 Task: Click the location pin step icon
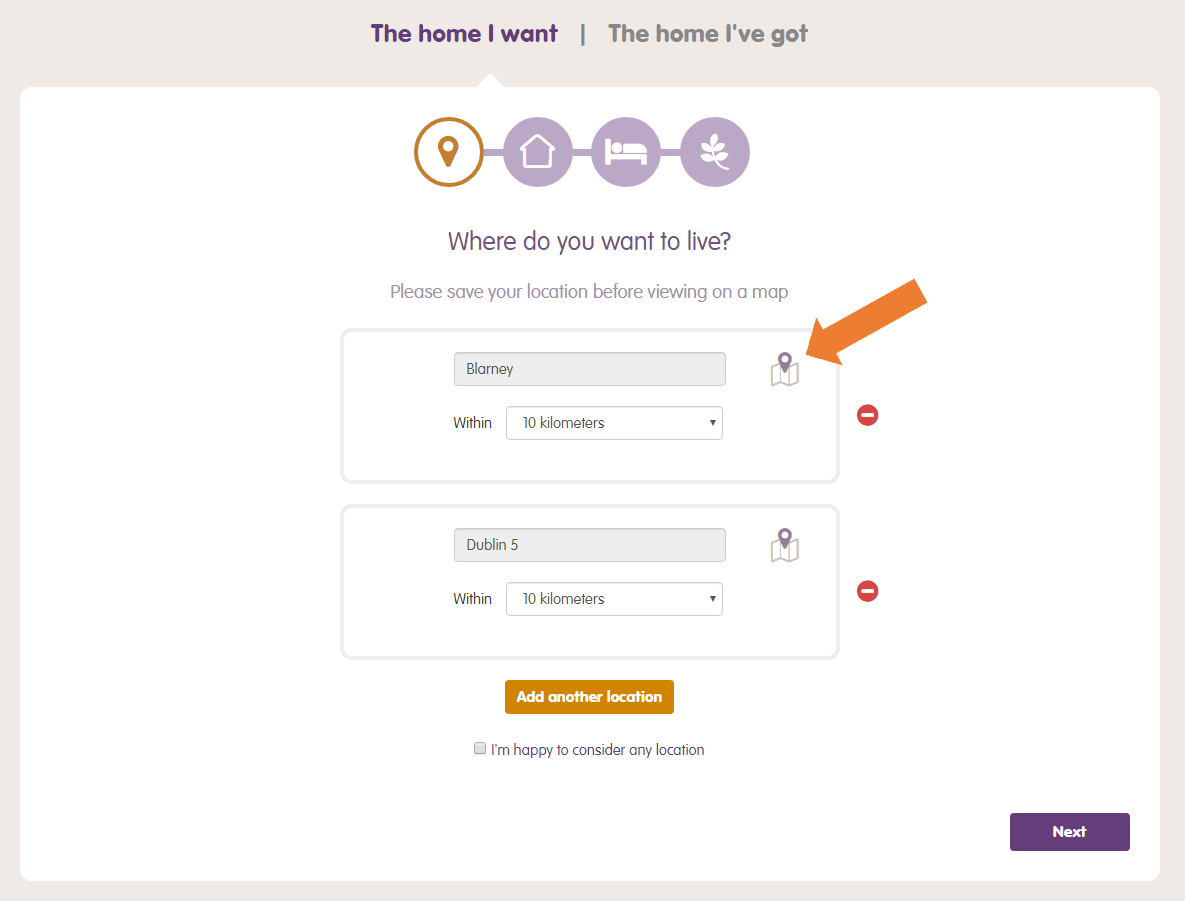[x=449, y=152]
